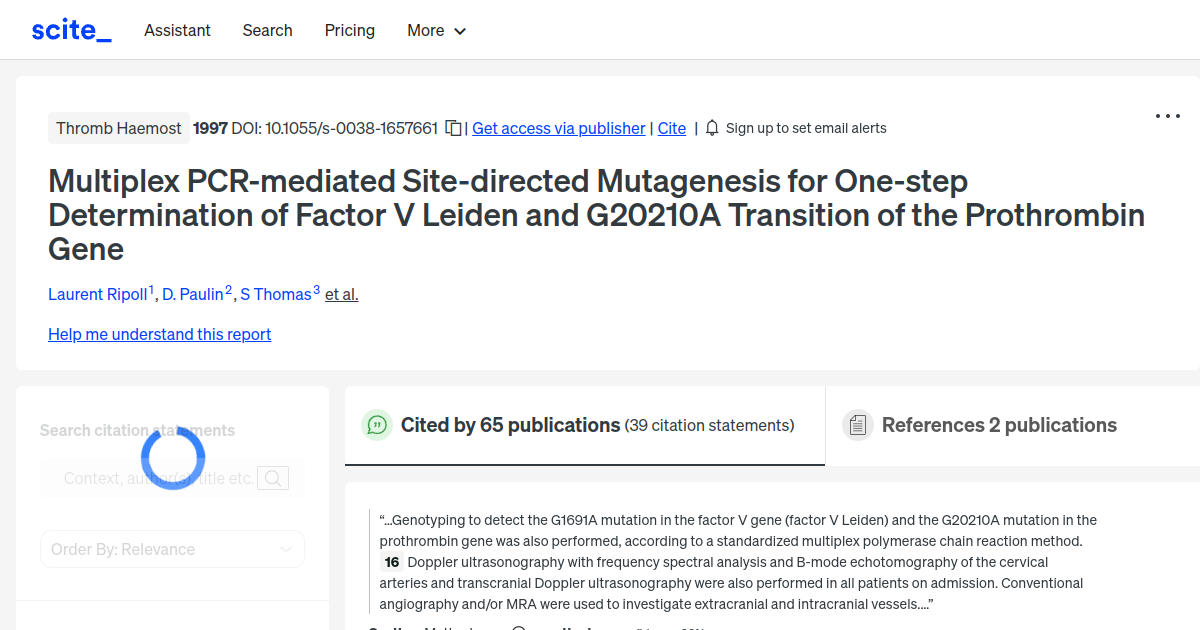Open the Assistant menu item
The height and width of the screenshot is (630, 1200).
coord(177,30)
